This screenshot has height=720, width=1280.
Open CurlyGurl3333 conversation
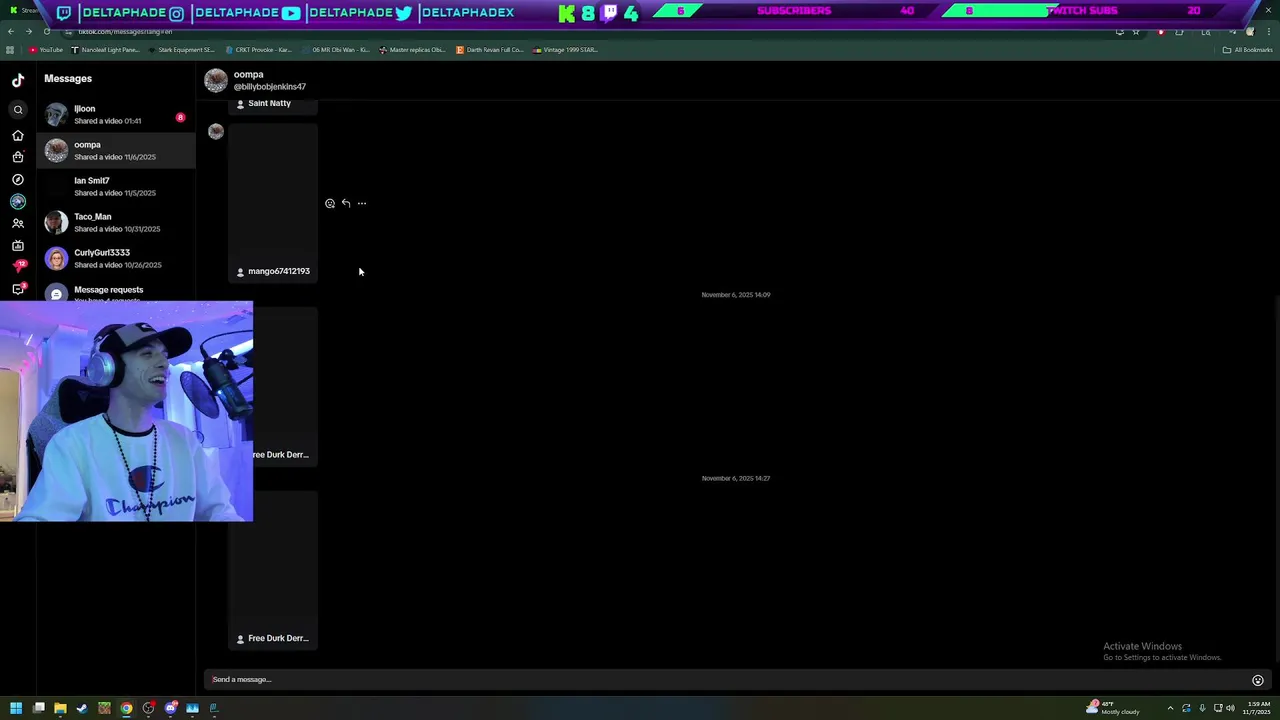click(116, 259)
